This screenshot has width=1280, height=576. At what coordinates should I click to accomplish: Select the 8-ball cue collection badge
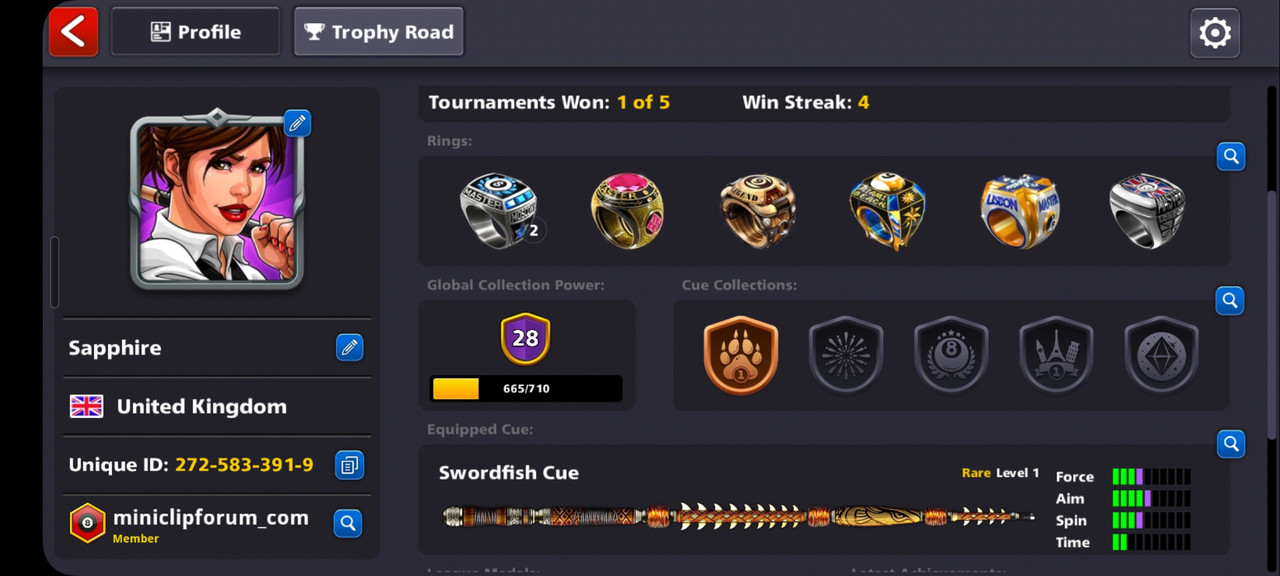(951, 355)
